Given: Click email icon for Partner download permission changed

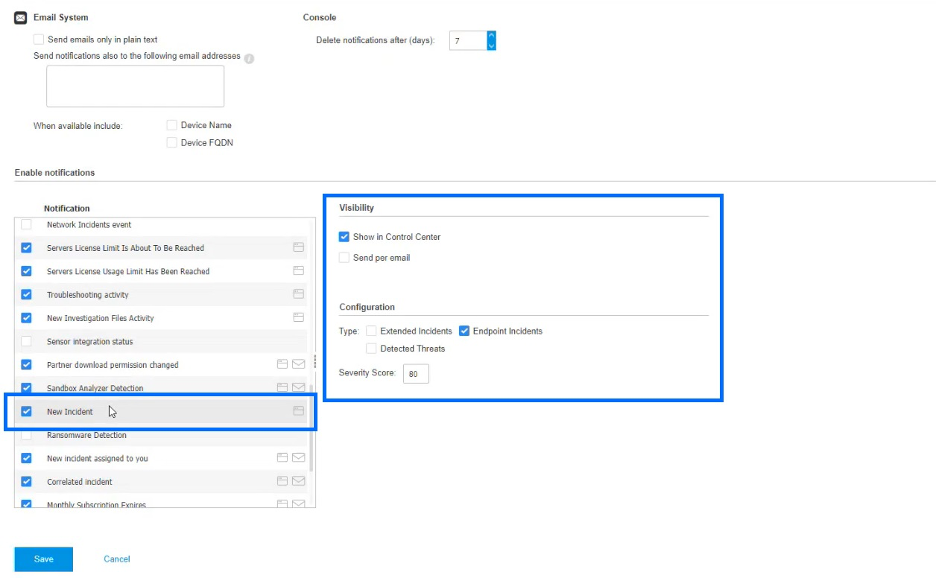Looking at the screenshot, I should point(298,365).
